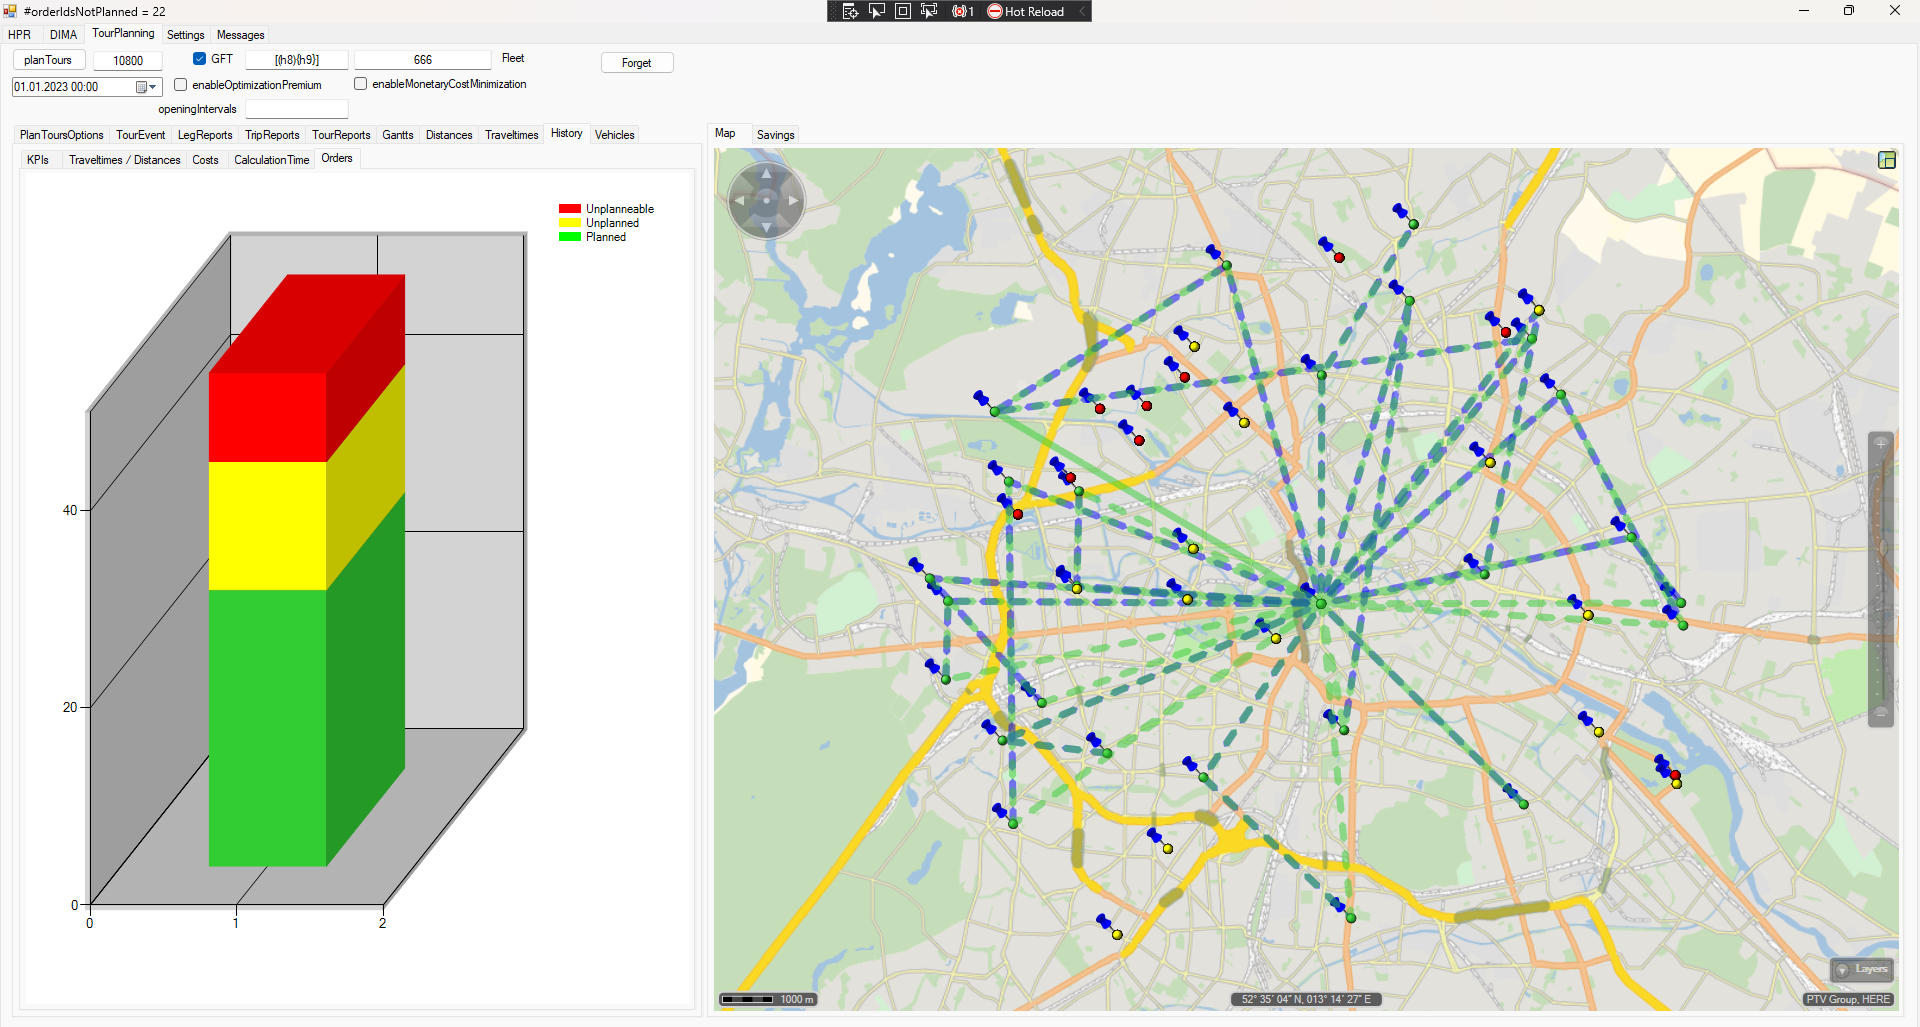The height and width of the screenshot is (1027, 1920).
Task: Click the Hot Reload stop icon
Action: click(995, 11)
